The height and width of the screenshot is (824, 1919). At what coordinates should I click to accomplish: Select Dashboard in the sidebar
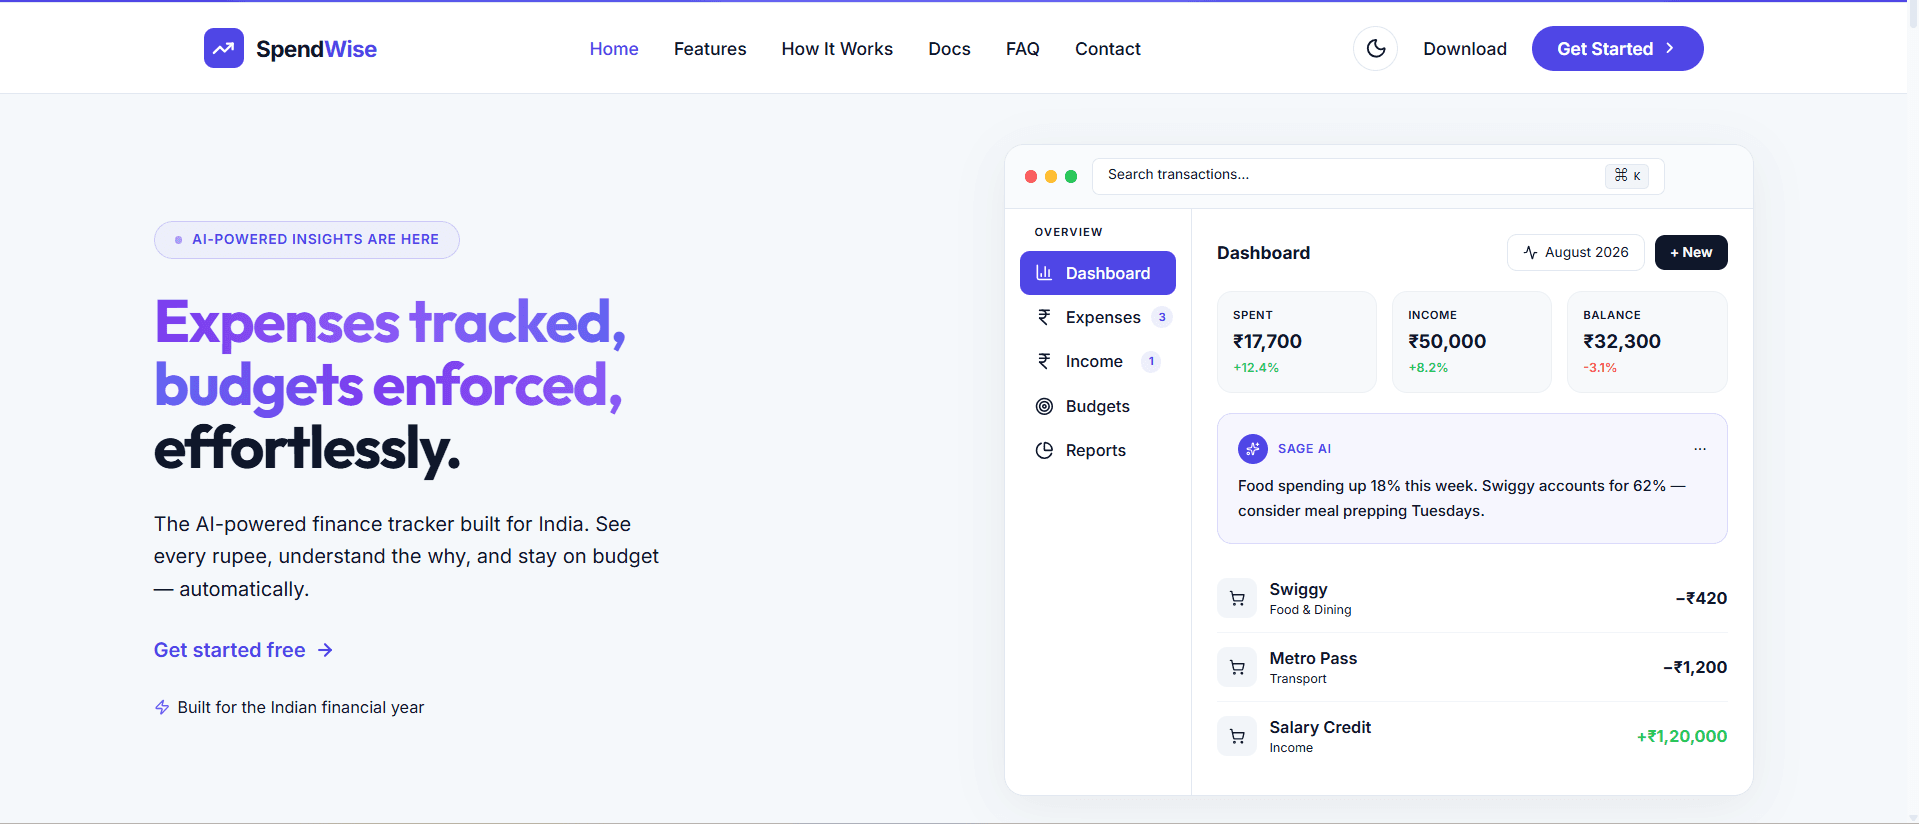point(1097,273)
